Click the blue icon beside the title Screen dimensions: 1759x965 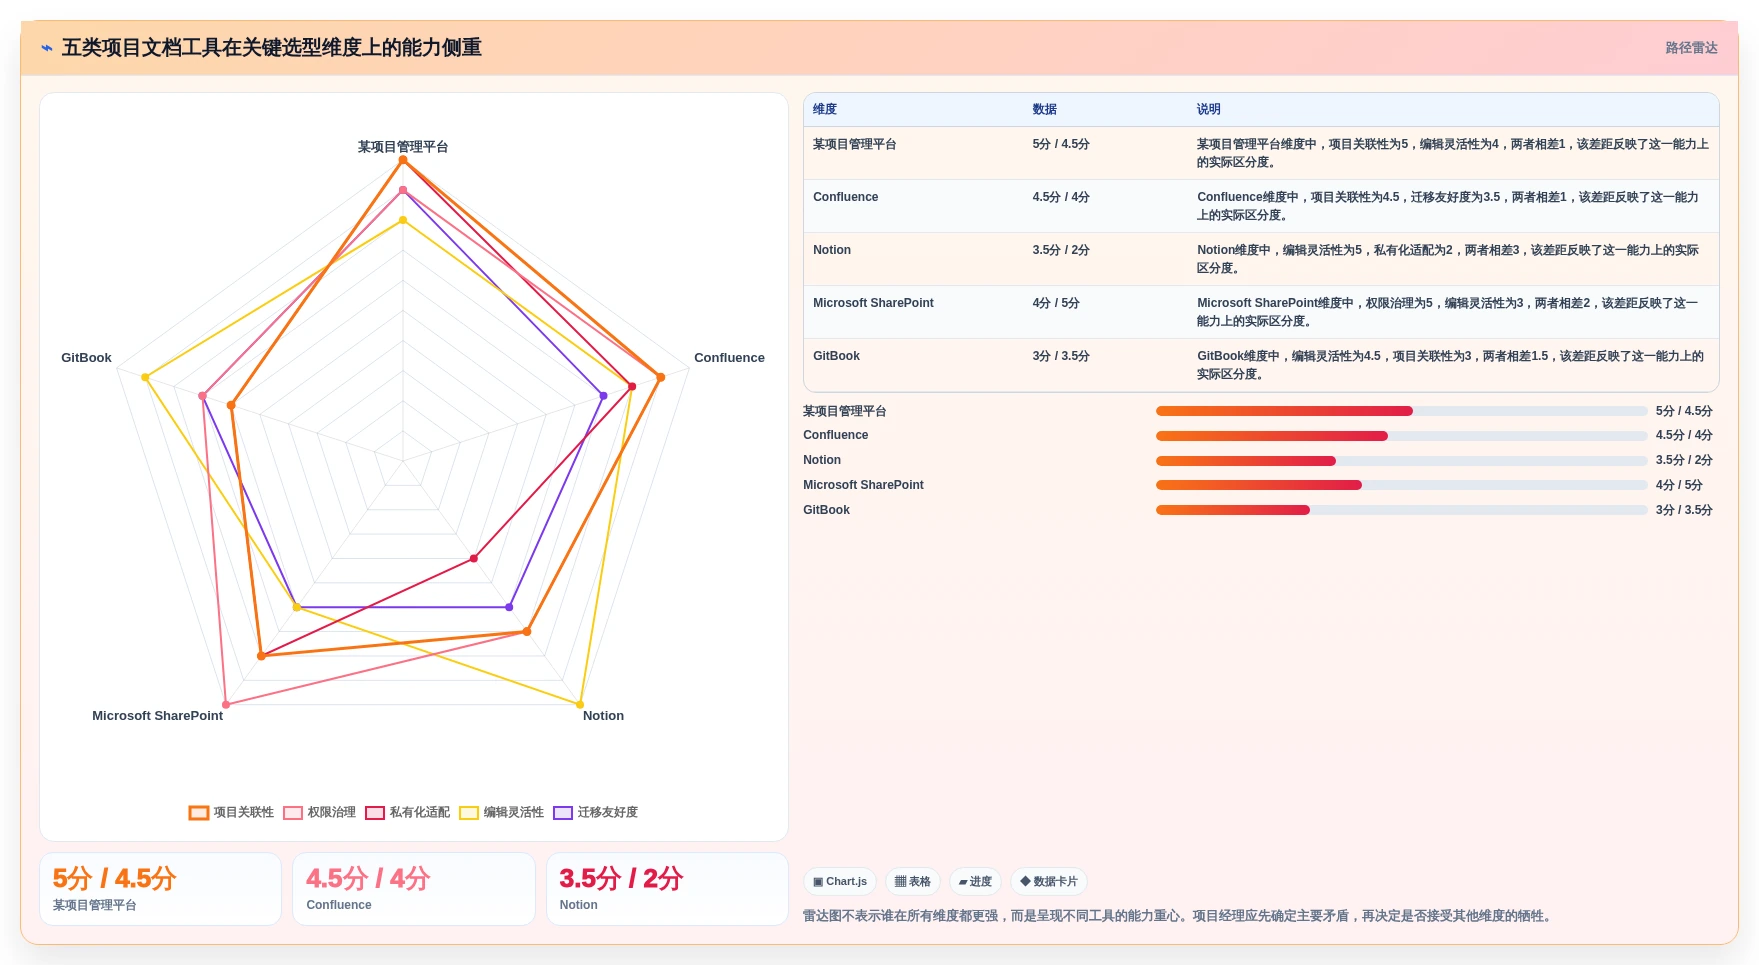click(47, 48)
